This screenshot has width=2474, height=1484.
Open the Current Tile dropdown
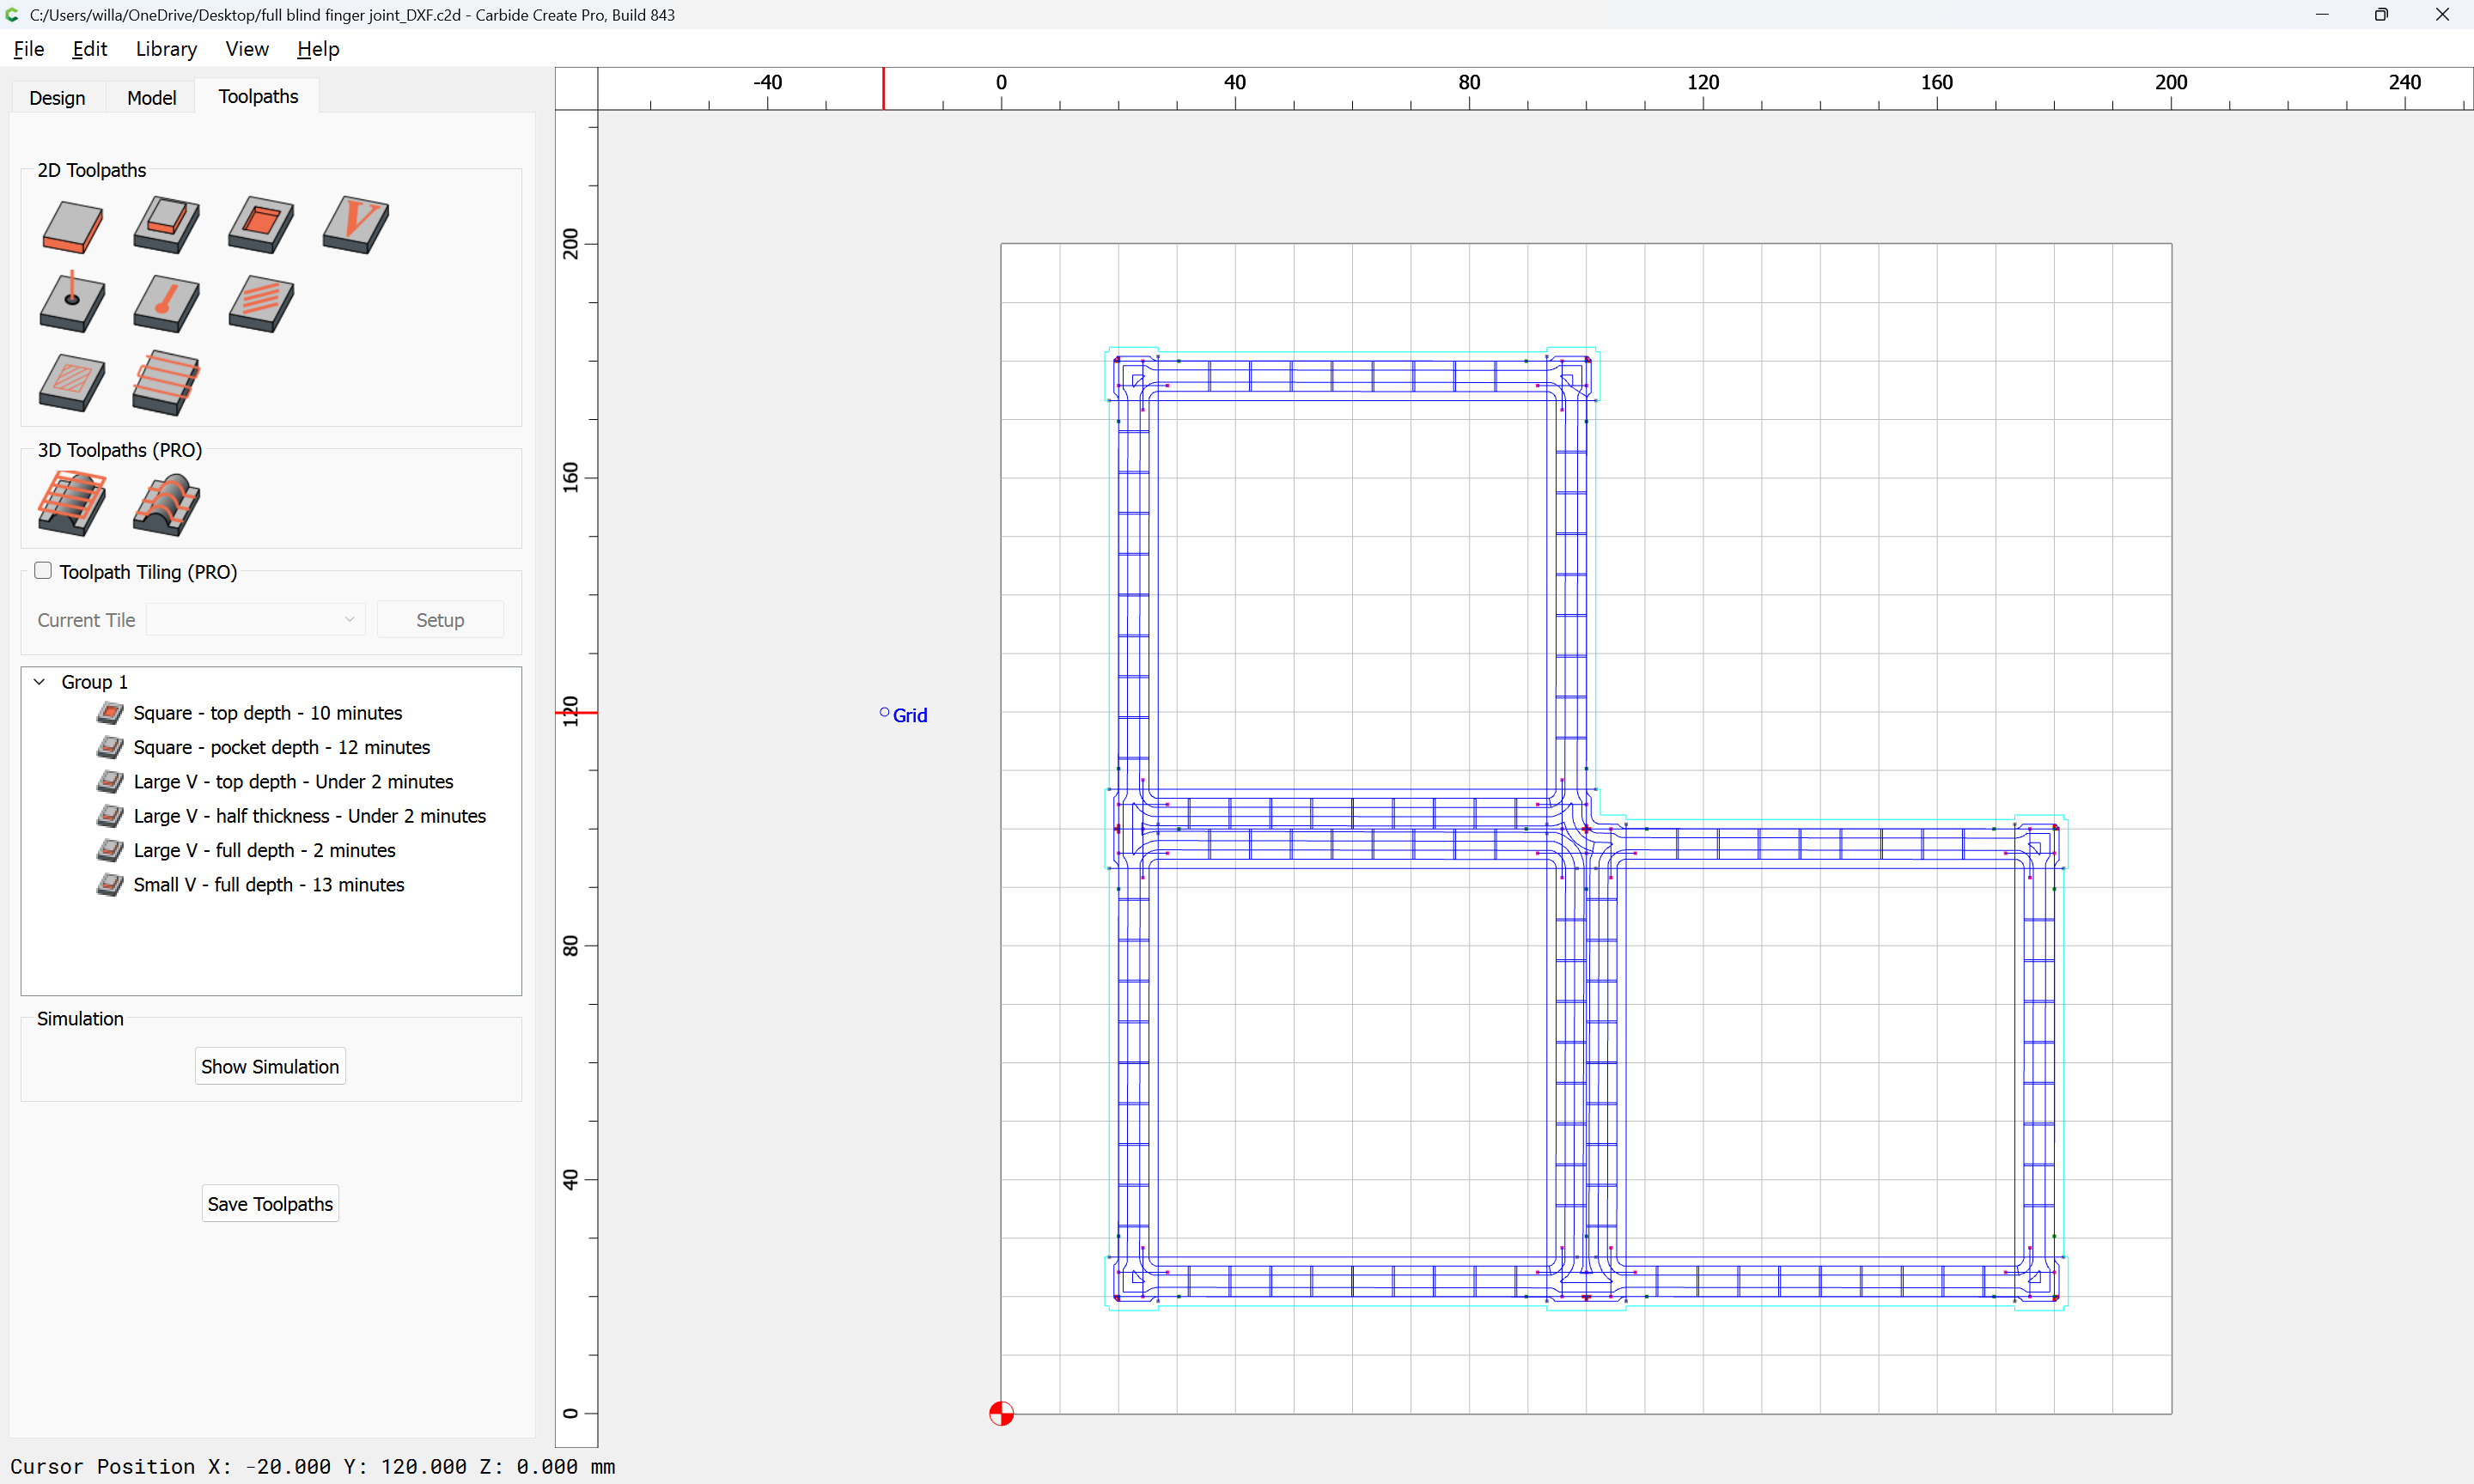(256, 620)
